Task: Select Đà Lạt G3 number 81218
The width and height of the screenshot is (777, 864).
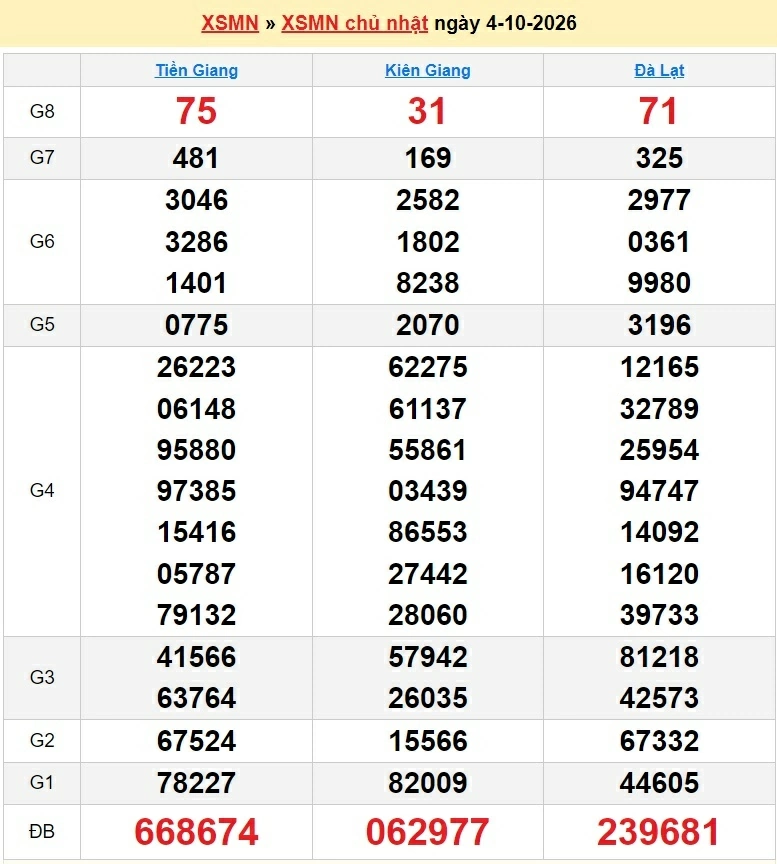Action: click(x=659, y=657)
